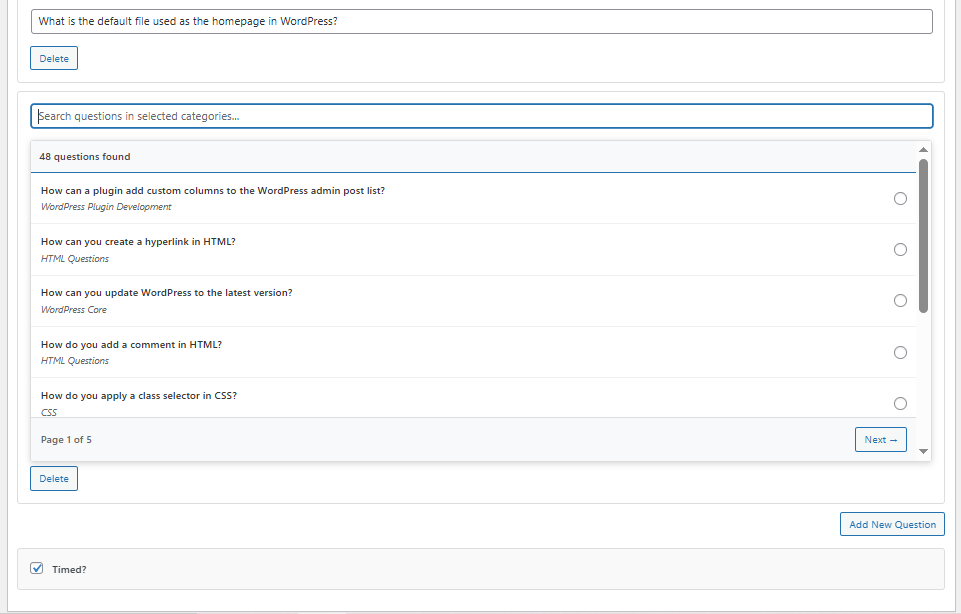Click the update WordPress question title

(x=167, y=292)
